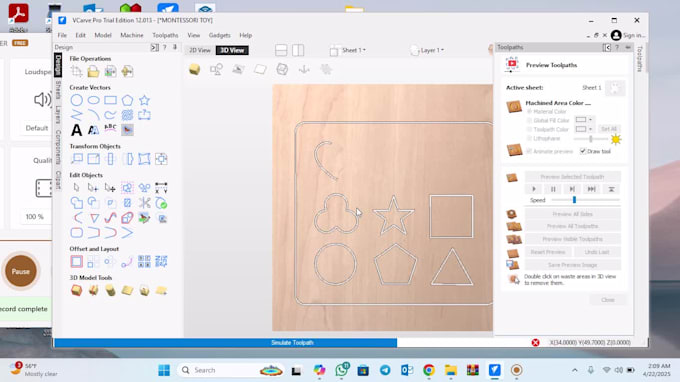680x382 pixels.
Task: Select the Draw Circle tool
Action: [x=77, y=100]
